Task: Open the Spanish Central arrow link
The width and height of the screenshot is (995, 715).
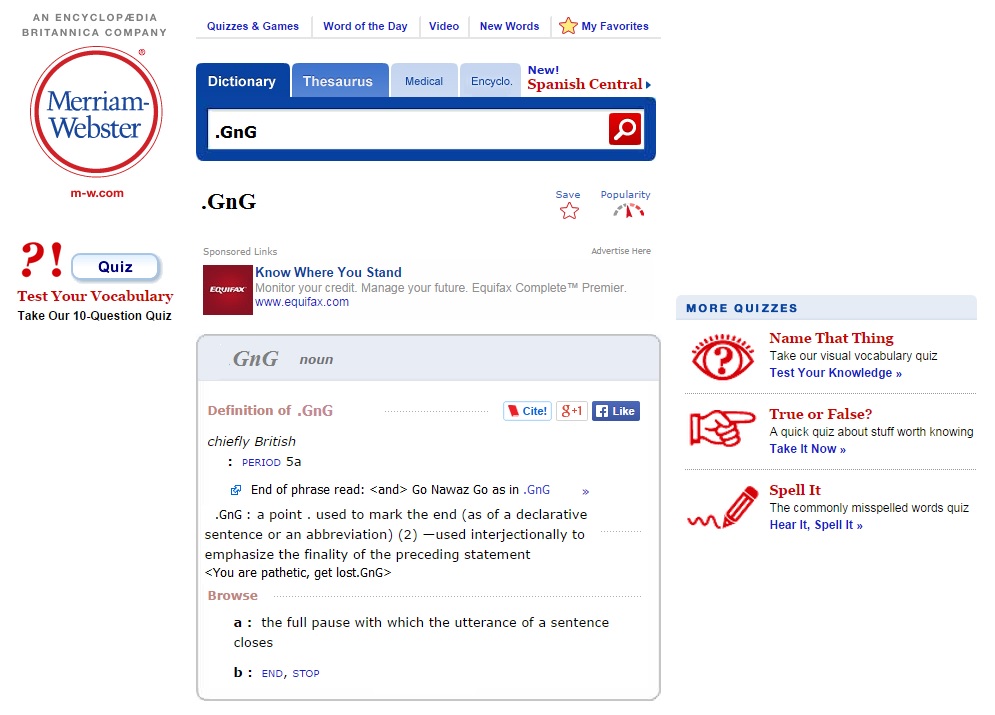Action: [648, 85]
